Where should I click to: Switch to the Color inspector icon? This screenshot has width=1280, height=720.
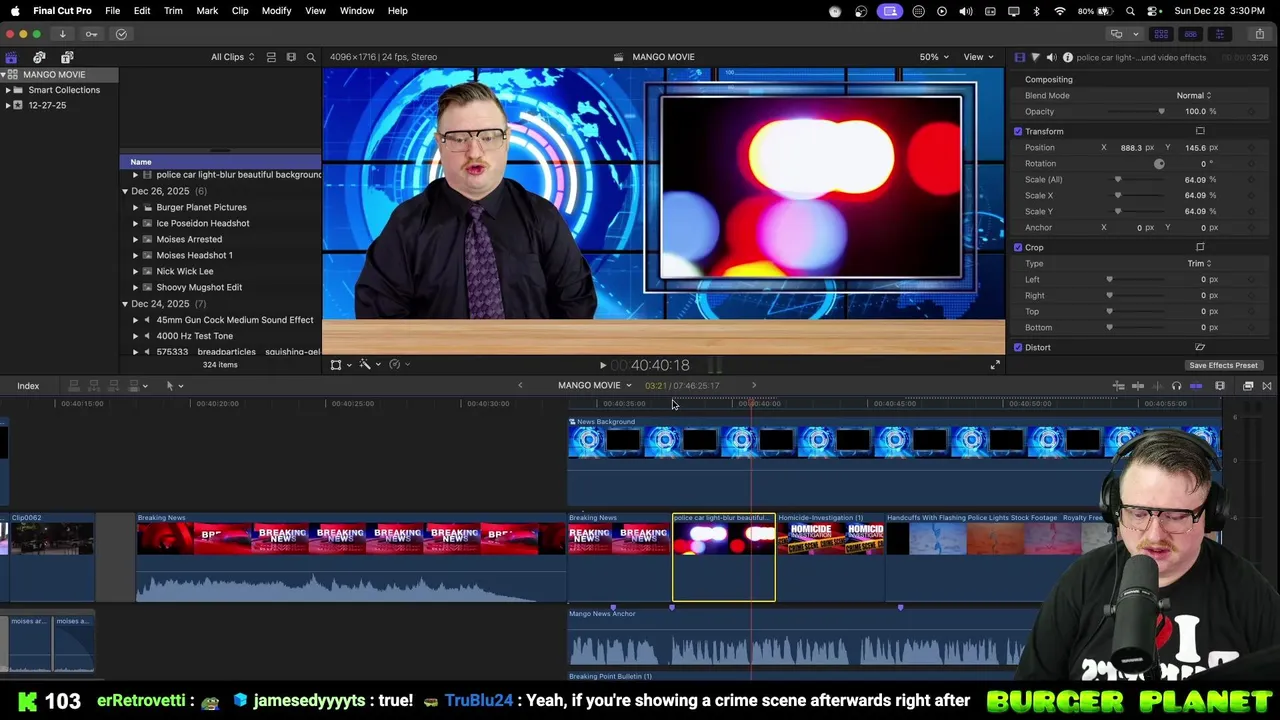click(x=1035, y=57)
